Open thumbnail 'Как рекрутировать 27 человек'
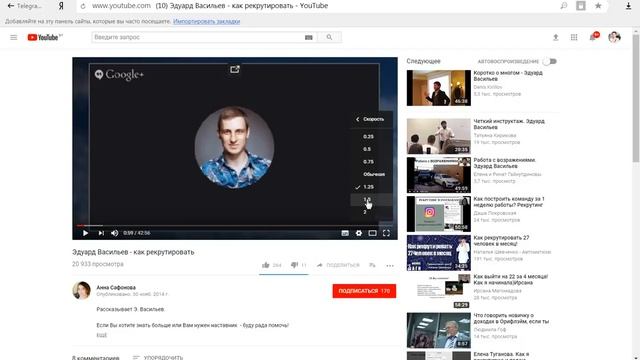The height and width of the screenshot is (360, 640). click(x=439, y=253)
